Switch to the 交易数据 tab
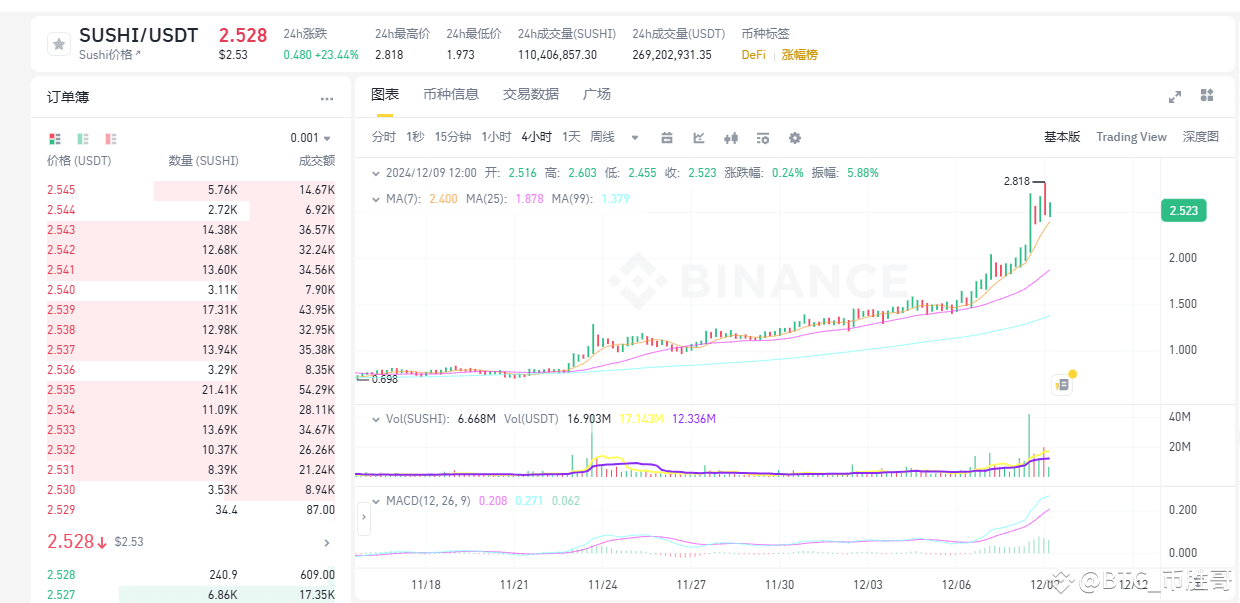This screenshot has width=1240, height=603. [x=531, y=94]
